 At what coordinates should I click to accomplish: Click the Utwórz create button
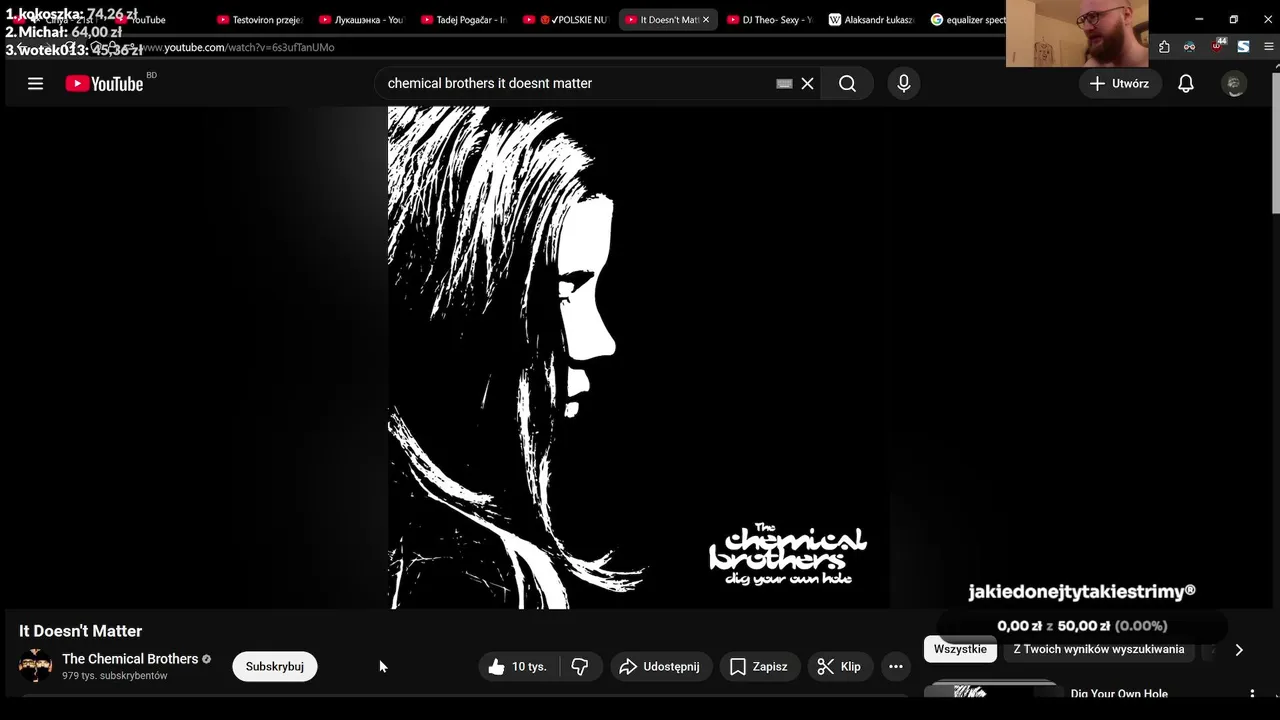tap(1120, 84)
